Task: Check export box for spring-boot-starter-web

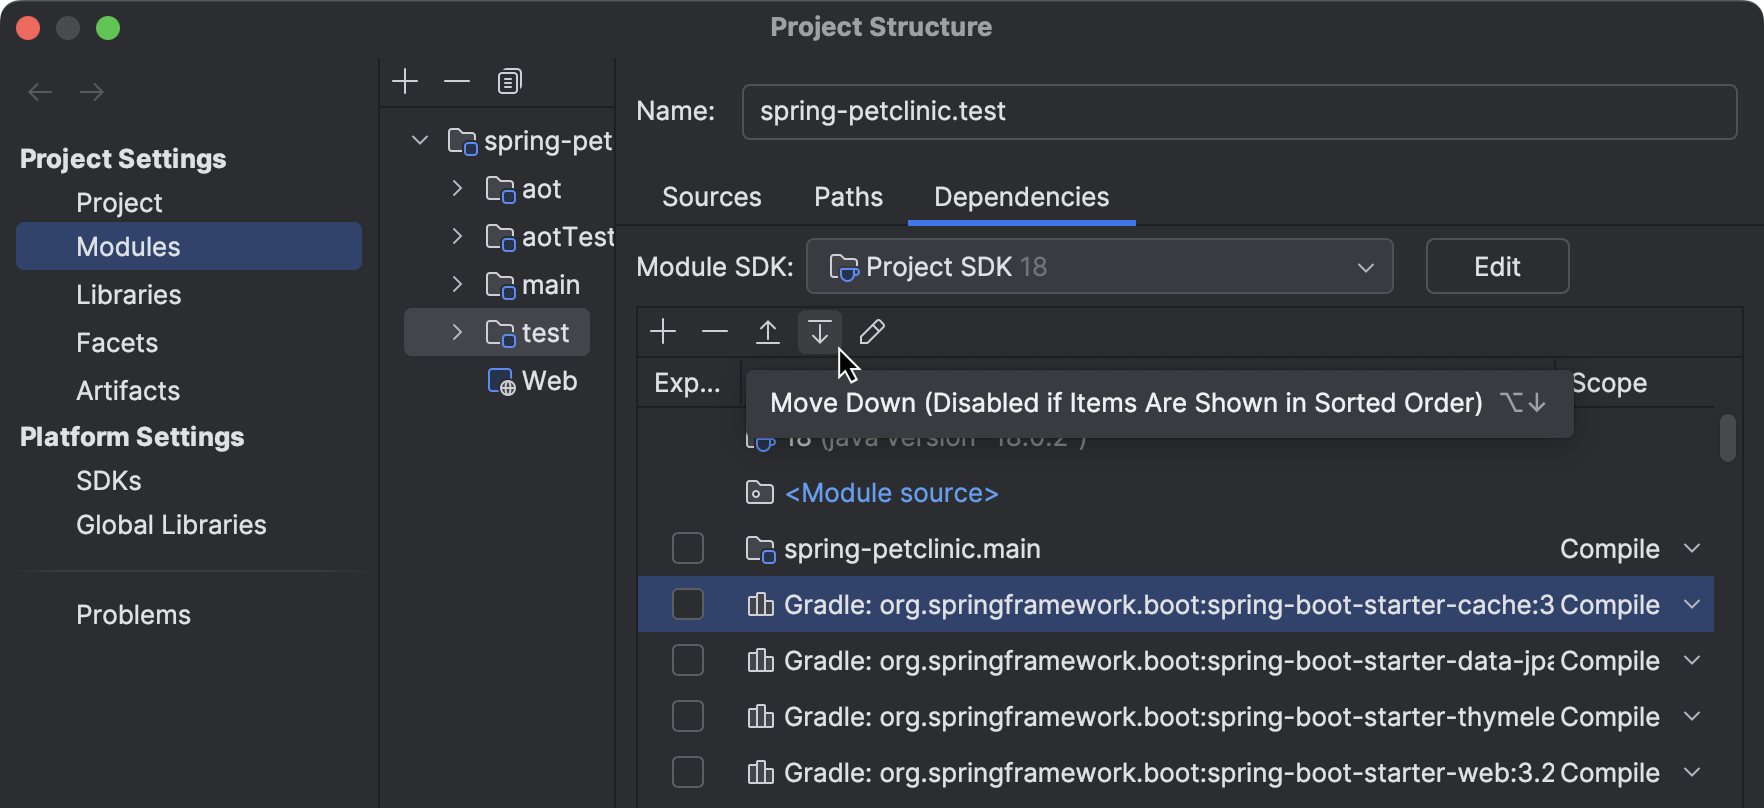Action: pos(688,773)
